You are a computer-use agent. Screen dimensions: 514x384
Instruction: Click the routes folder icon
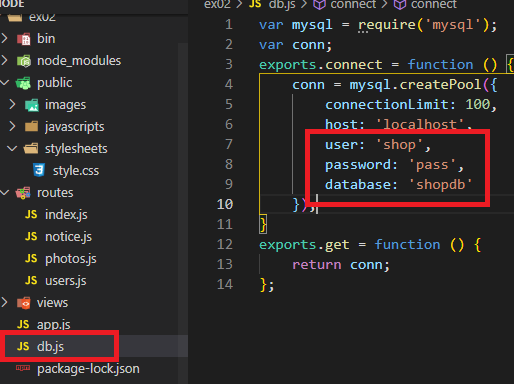tap(23, 193)
